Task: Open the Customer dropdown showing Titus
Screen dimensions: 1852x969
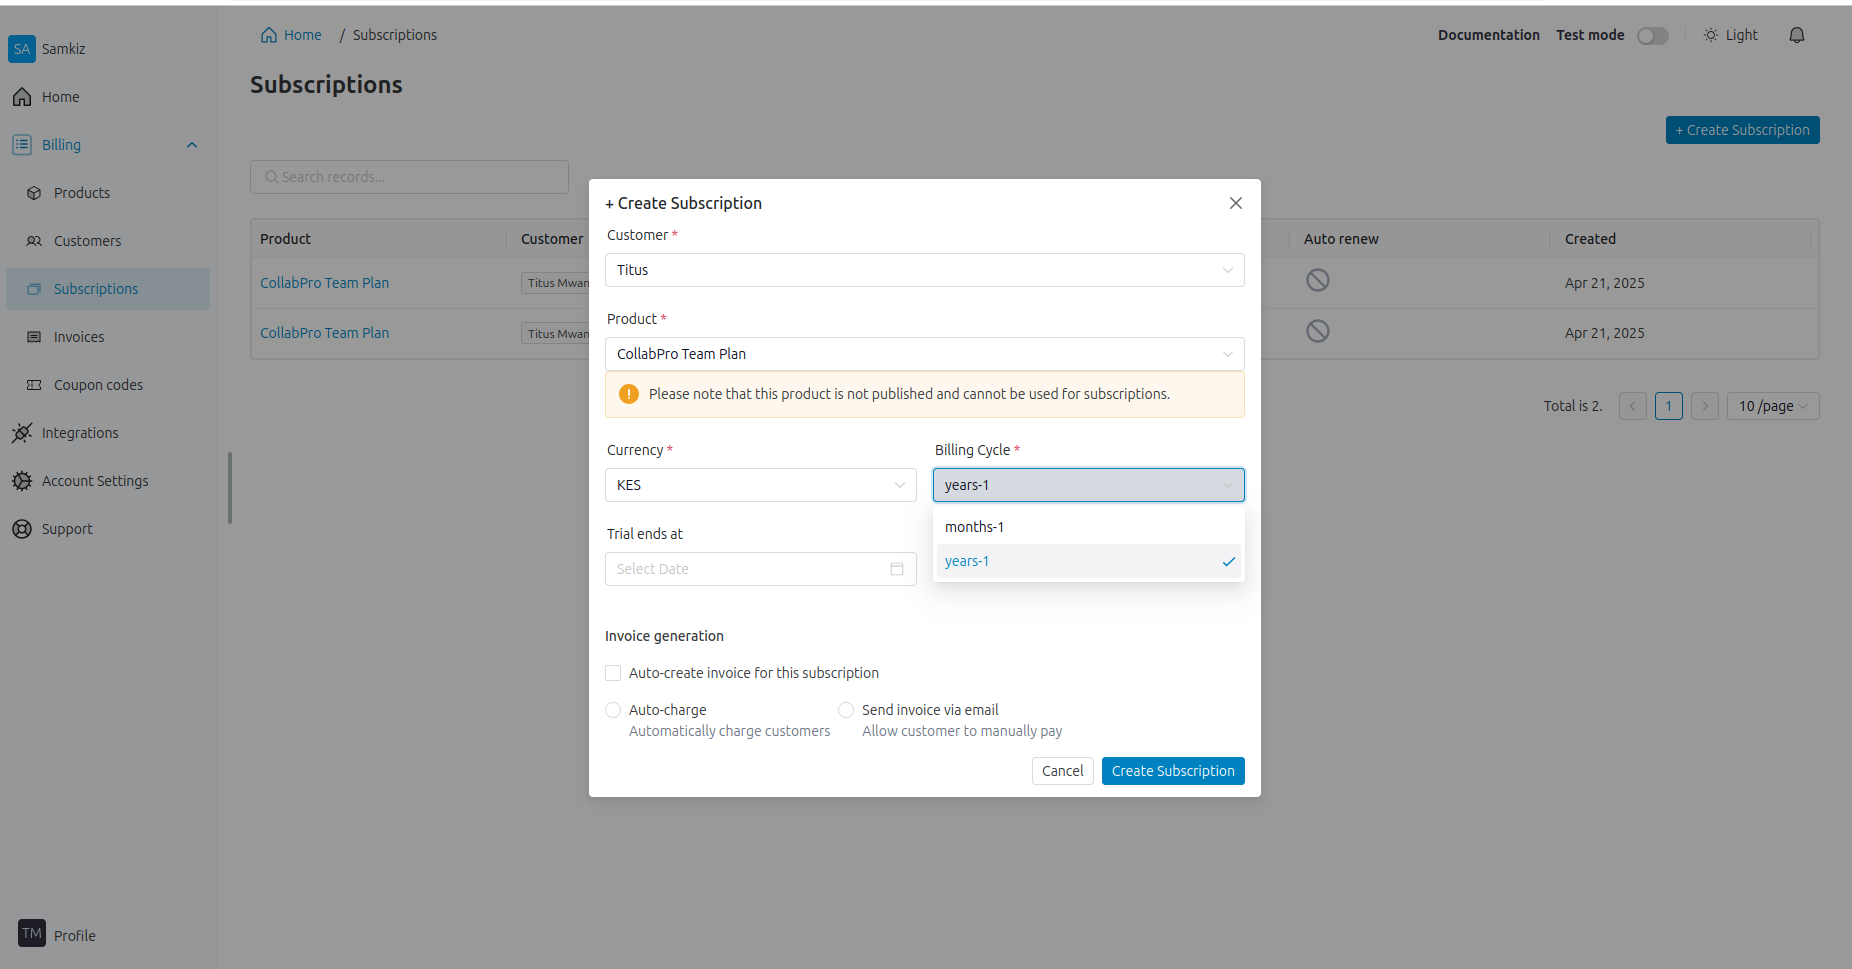Action: click(x=924, y=270)
